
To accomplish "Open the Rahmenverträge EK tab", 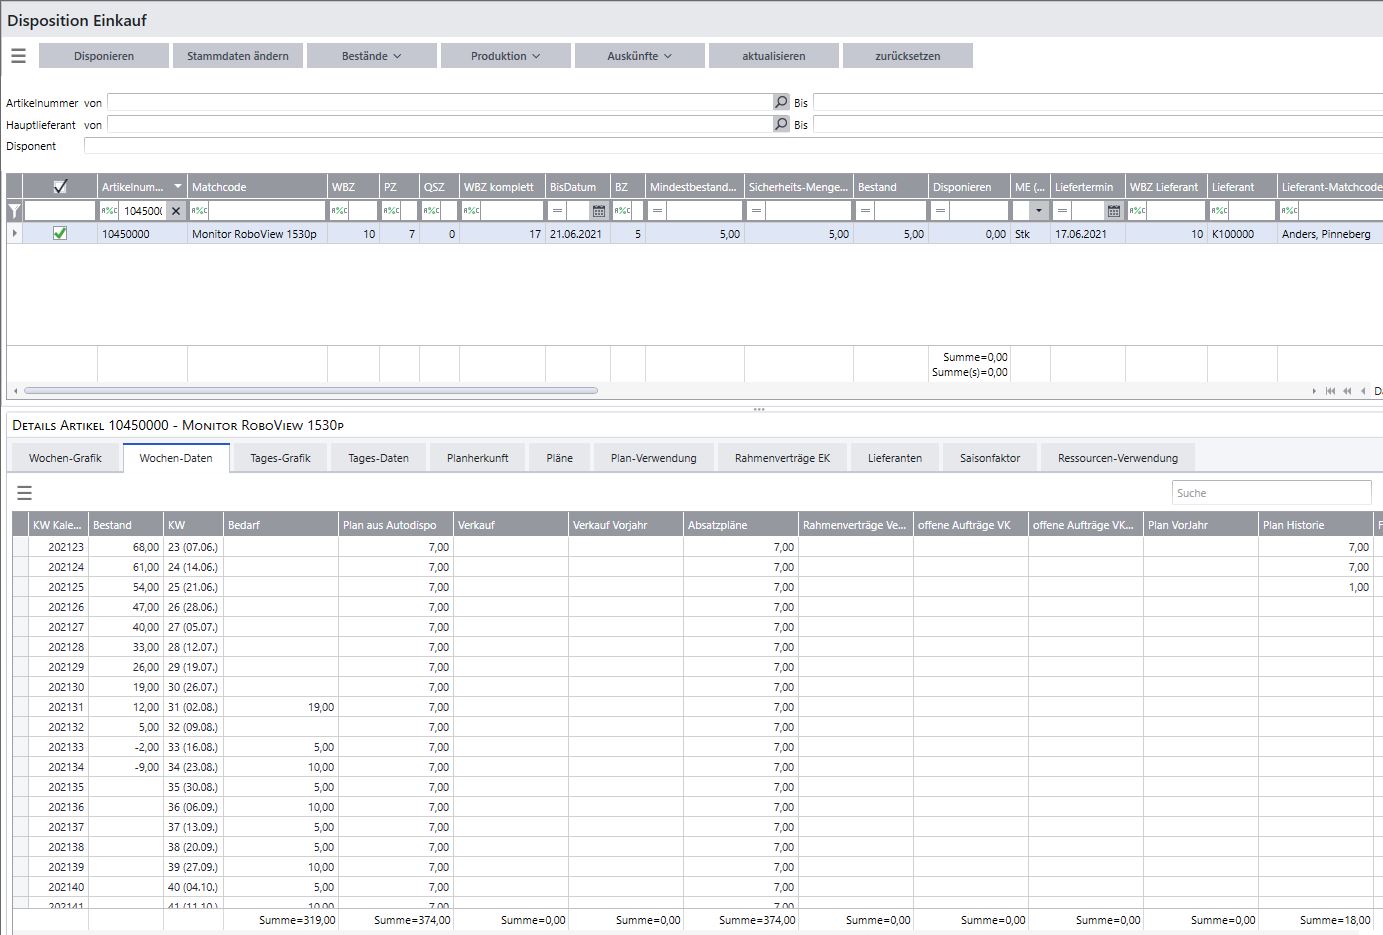I will [x=782, y=458].
